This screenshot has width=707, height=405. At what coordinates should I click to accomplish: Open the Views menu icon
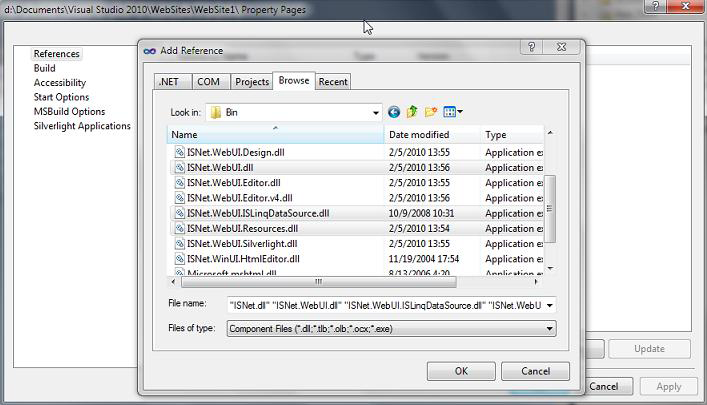(453, 111)
